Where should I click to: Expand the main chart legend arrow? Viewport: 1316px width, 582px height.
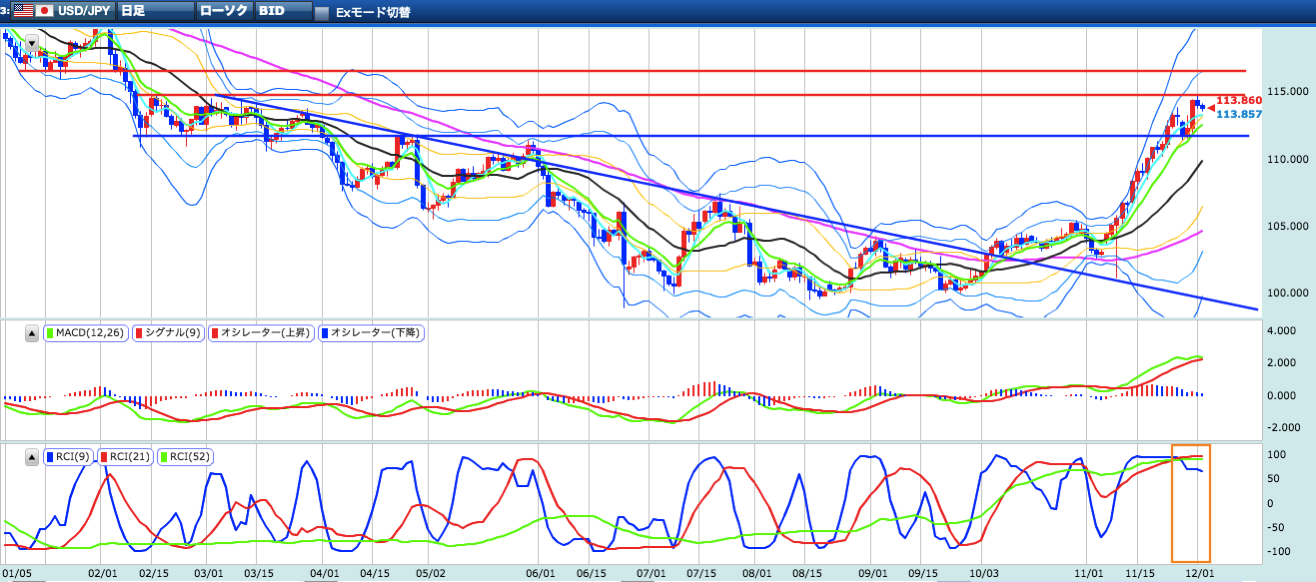tap(32, 43)
